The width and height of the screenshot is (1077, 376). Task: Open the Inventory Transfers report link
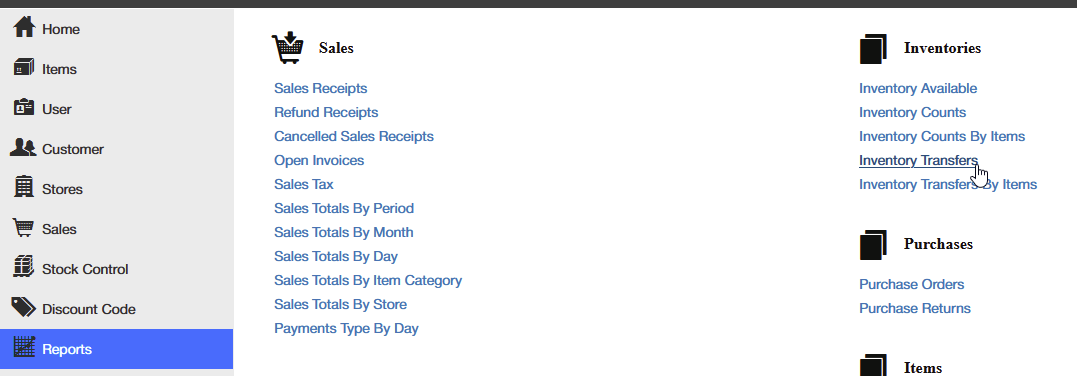[918, 160]
